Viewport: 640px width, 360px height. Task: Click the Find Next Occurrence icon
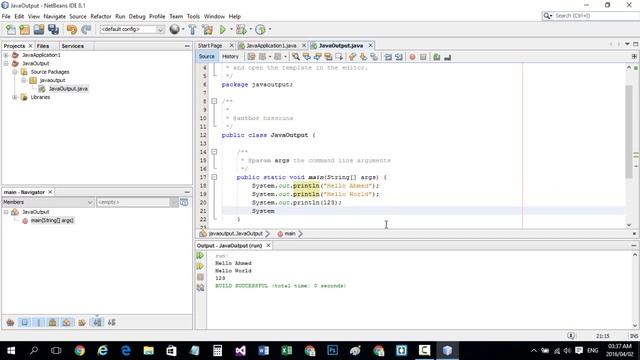(317, 57)
